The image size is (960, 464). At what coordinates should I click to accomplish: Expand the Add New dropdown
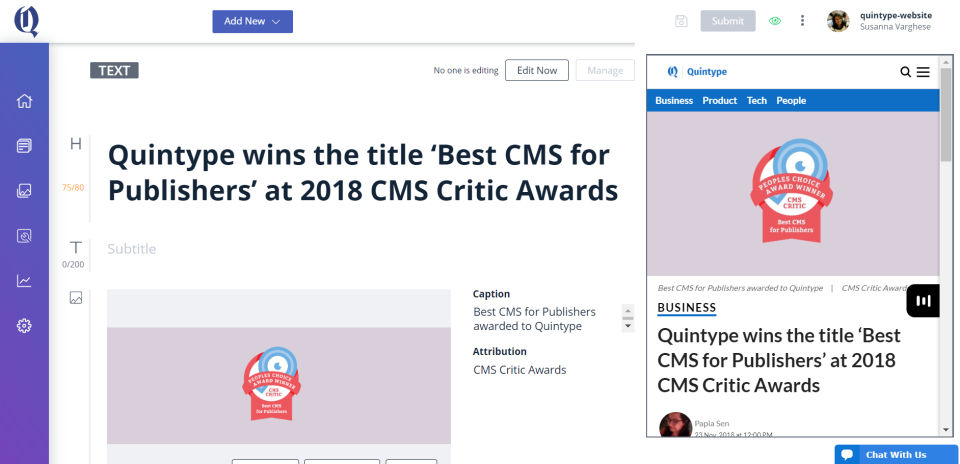pos(252,21)
